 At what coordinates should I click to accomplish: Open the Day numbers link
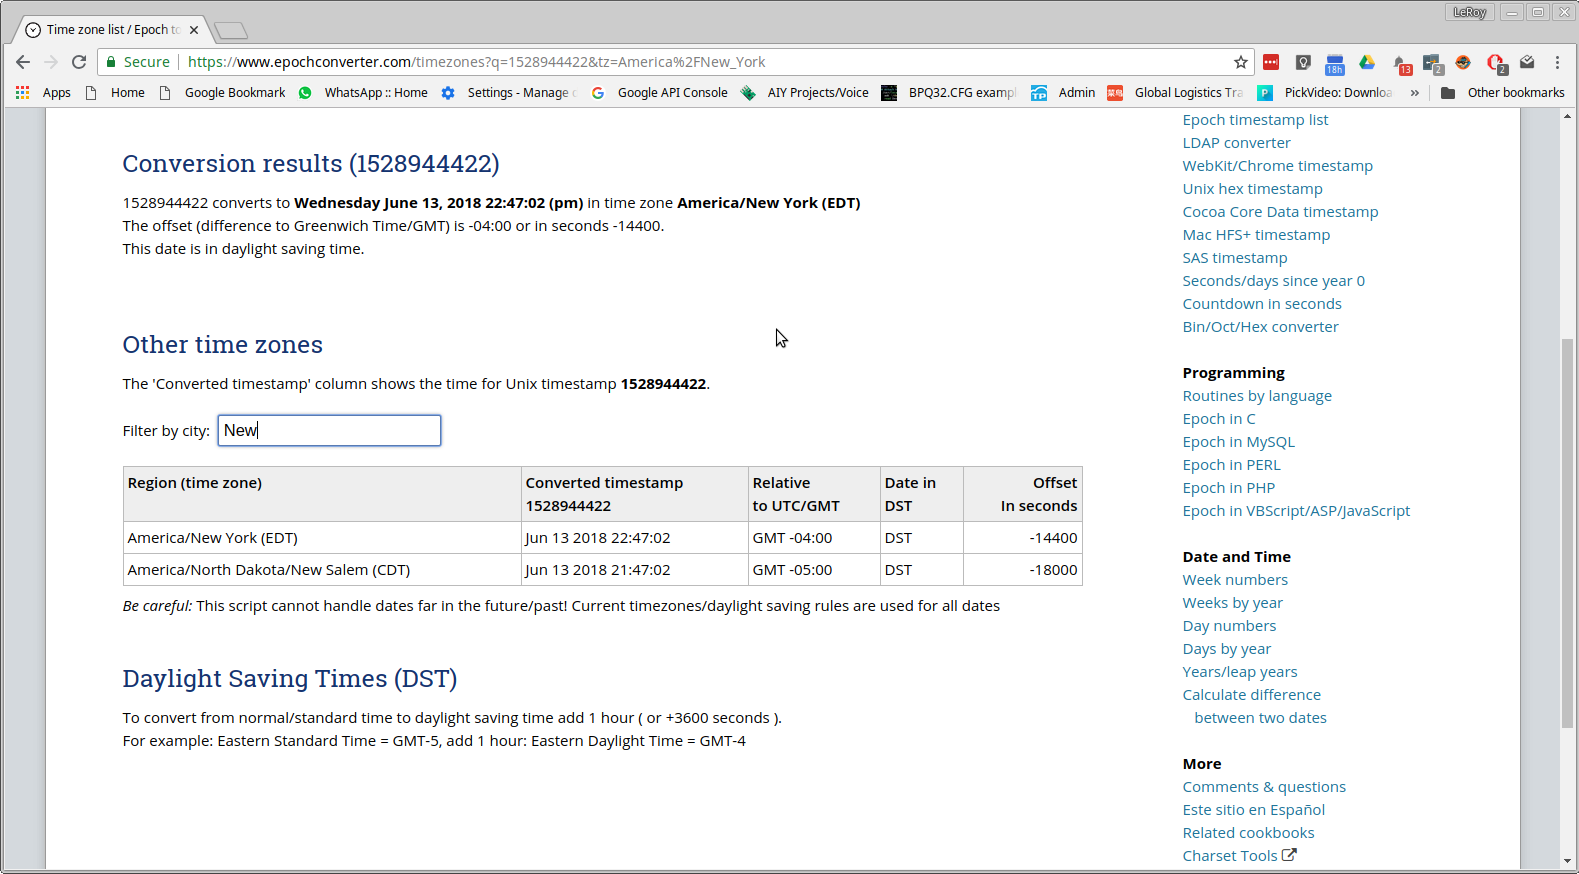(1229, 626)
